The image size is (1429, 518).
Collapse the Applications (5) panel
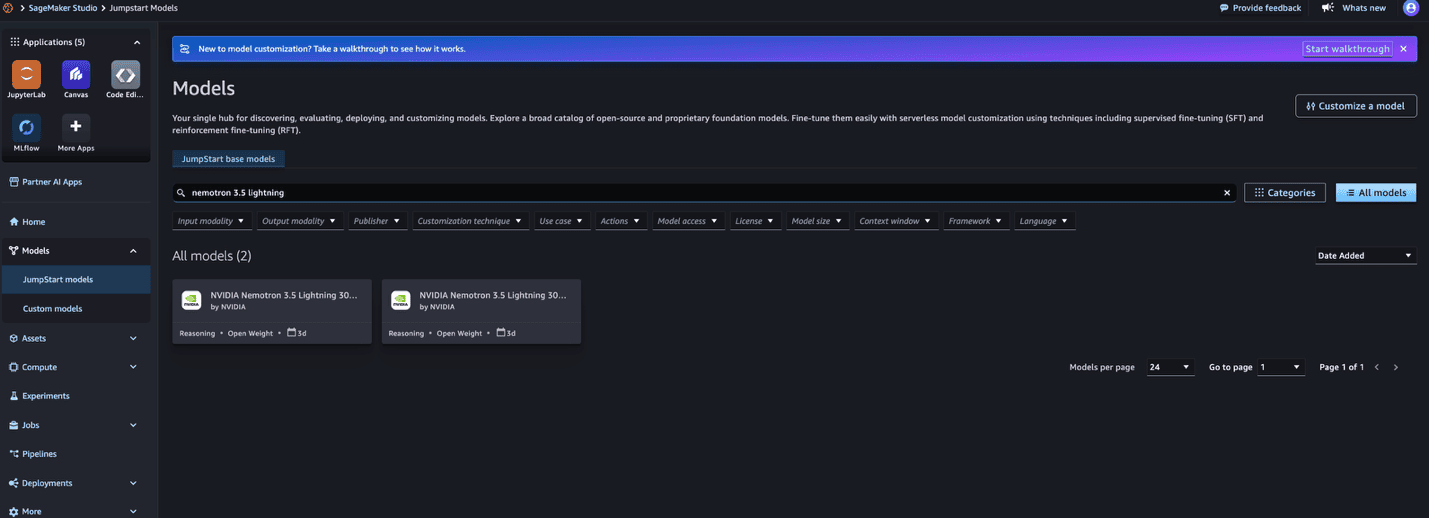tap(137, 42)
